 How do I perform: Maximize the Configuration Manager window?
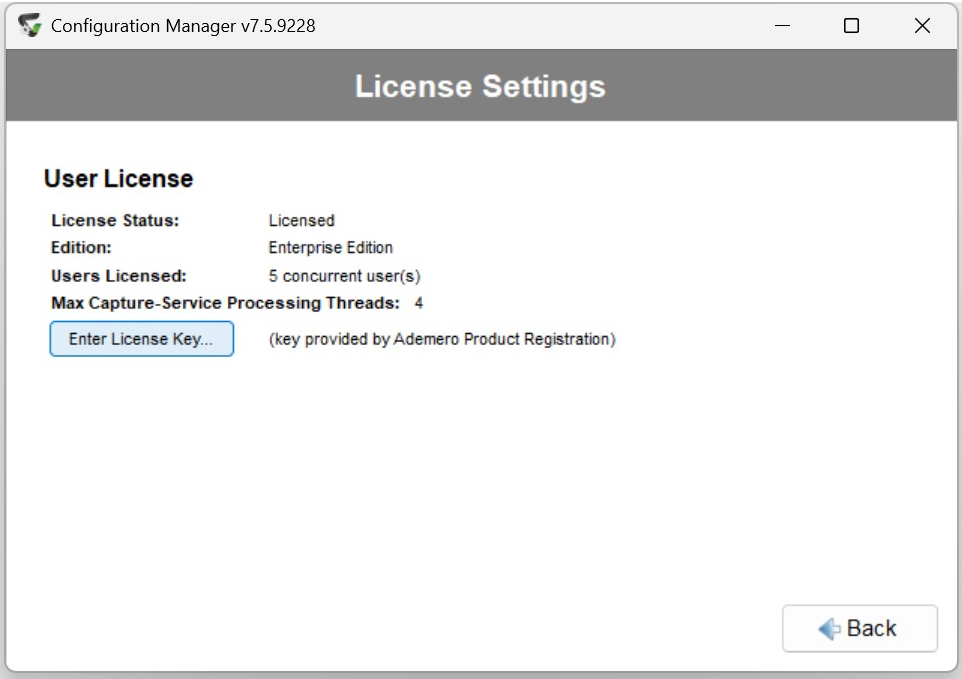851,26
